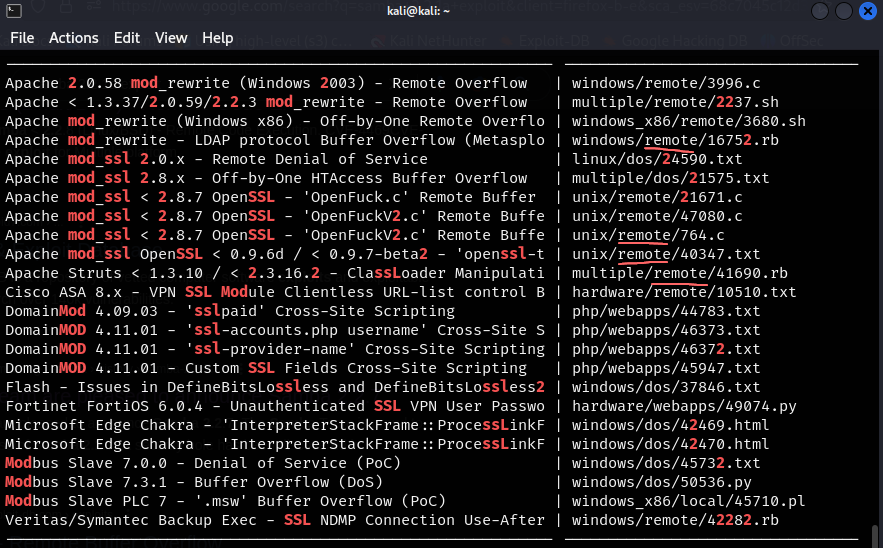Click the 'ssl-provider-name' Cross-Site Scripting line
Viewport: 883px width, 548px height.
[275, 349]
